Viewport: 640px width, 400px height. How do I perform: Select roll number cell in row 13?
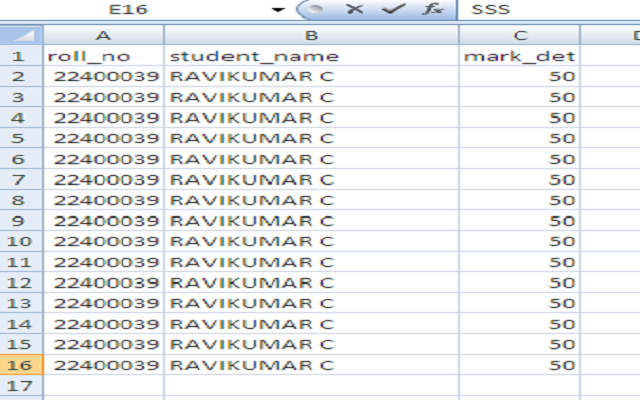click(x=104, y=303)
